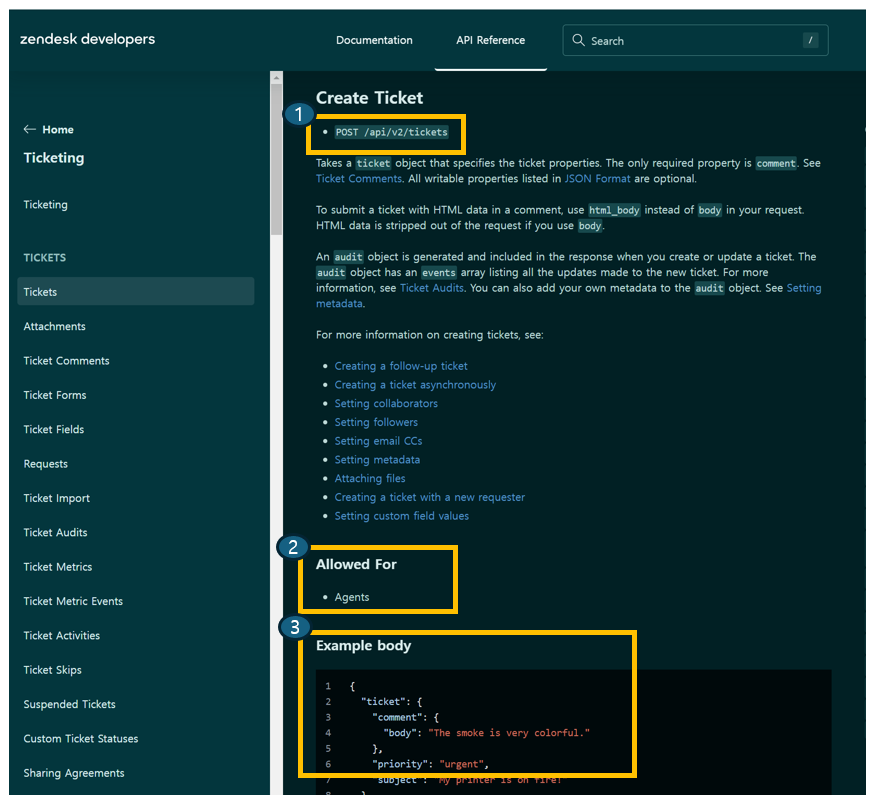Select Ticket Fields in the sidebar
Viewport: 879px width, 805px height.
54,429
